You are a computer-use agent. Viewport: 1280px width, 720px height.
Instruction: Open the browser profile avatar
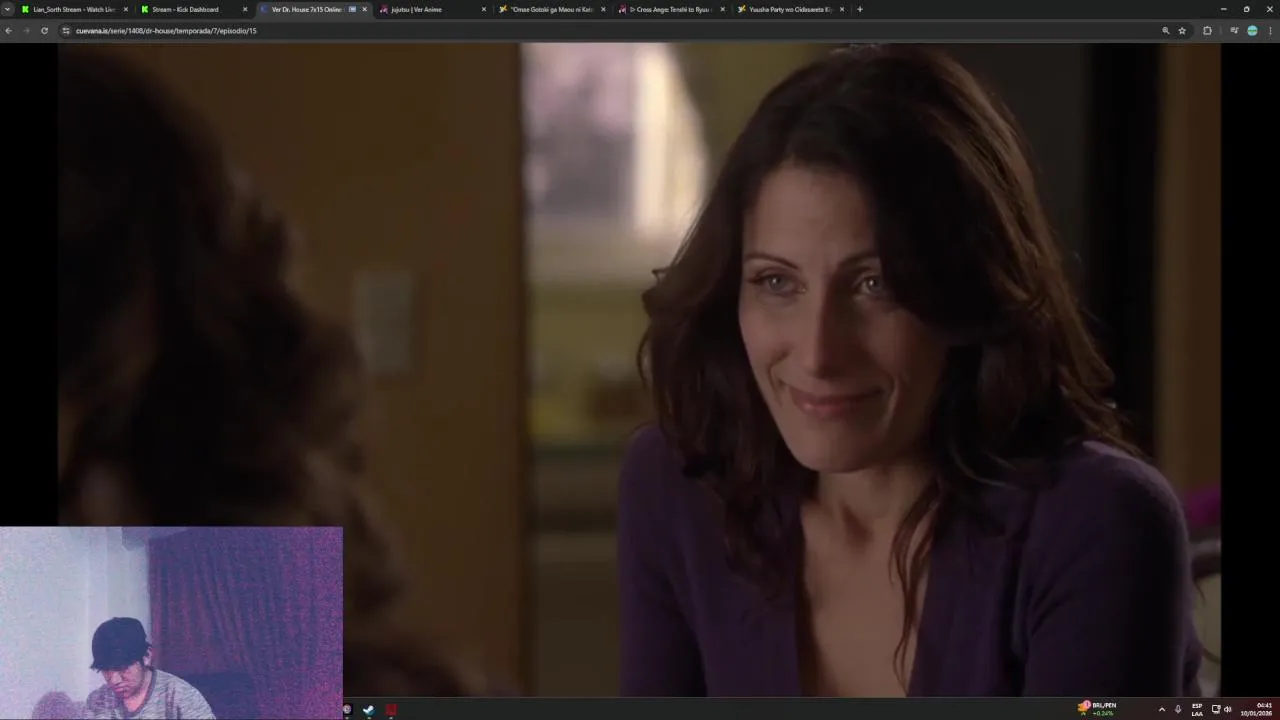pyautogui.click(x=1252, y=31)
